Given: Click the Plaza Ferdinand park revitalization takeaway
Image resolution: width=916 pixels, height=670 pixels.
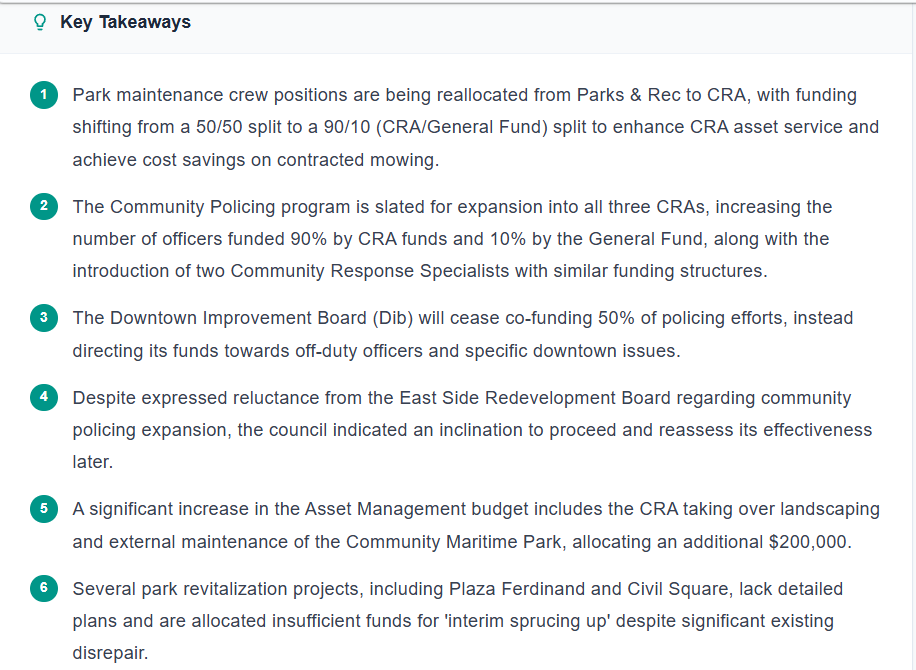Looking at the screenshot, I should click(x=457, y=620).
